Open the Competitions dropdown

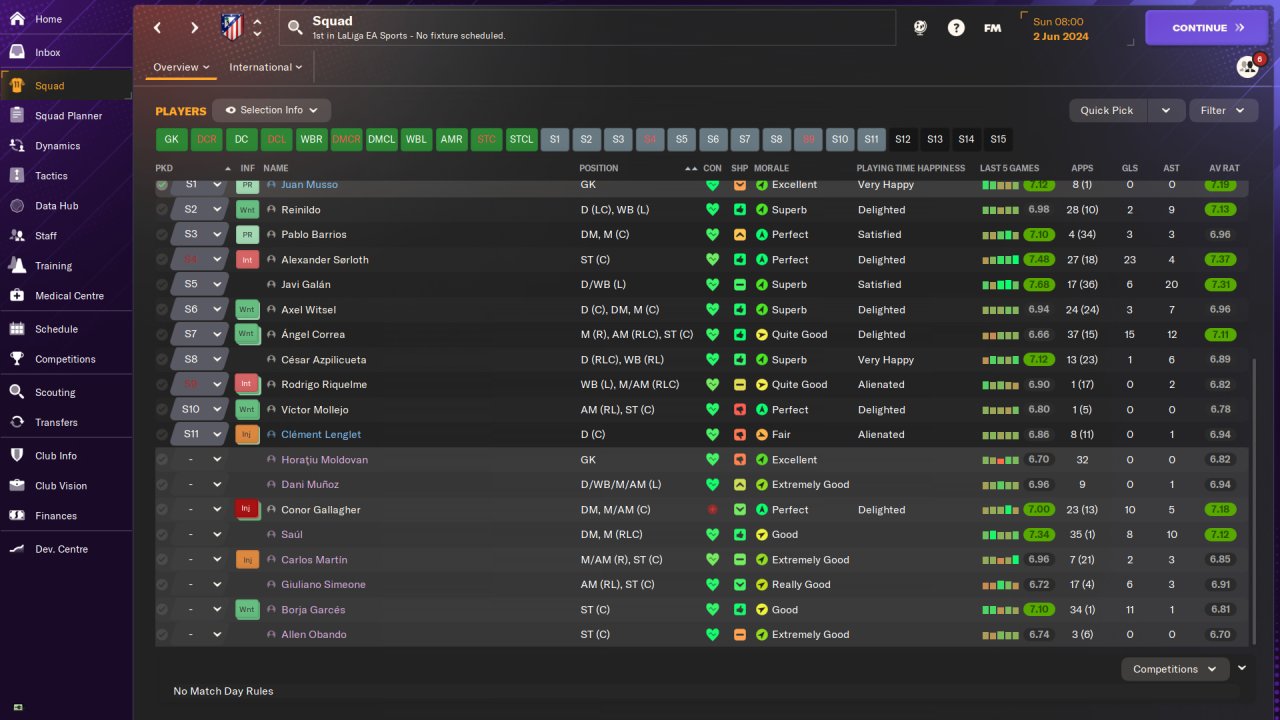point(1175,669)
